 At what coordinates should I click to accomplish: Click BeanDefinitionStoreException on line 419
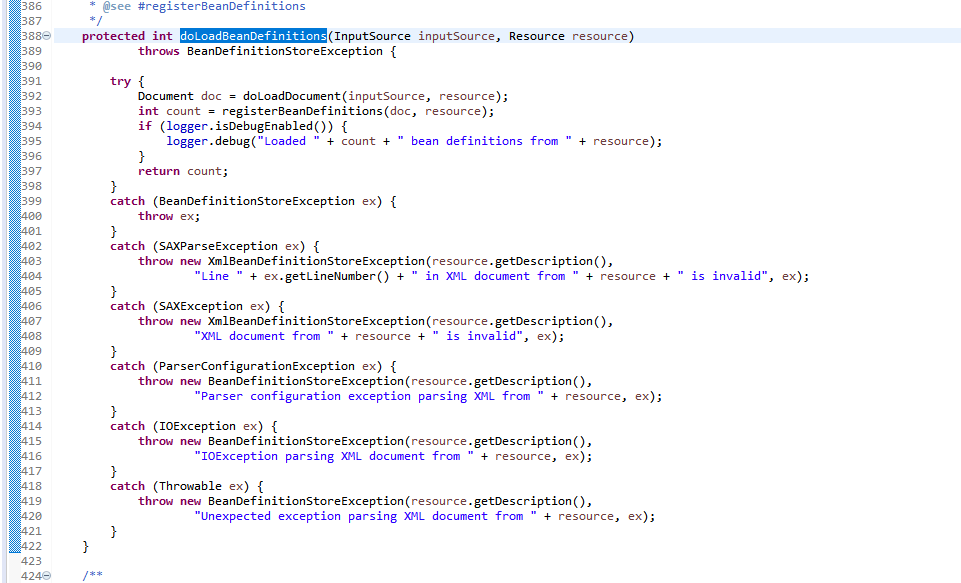(306, 501)
